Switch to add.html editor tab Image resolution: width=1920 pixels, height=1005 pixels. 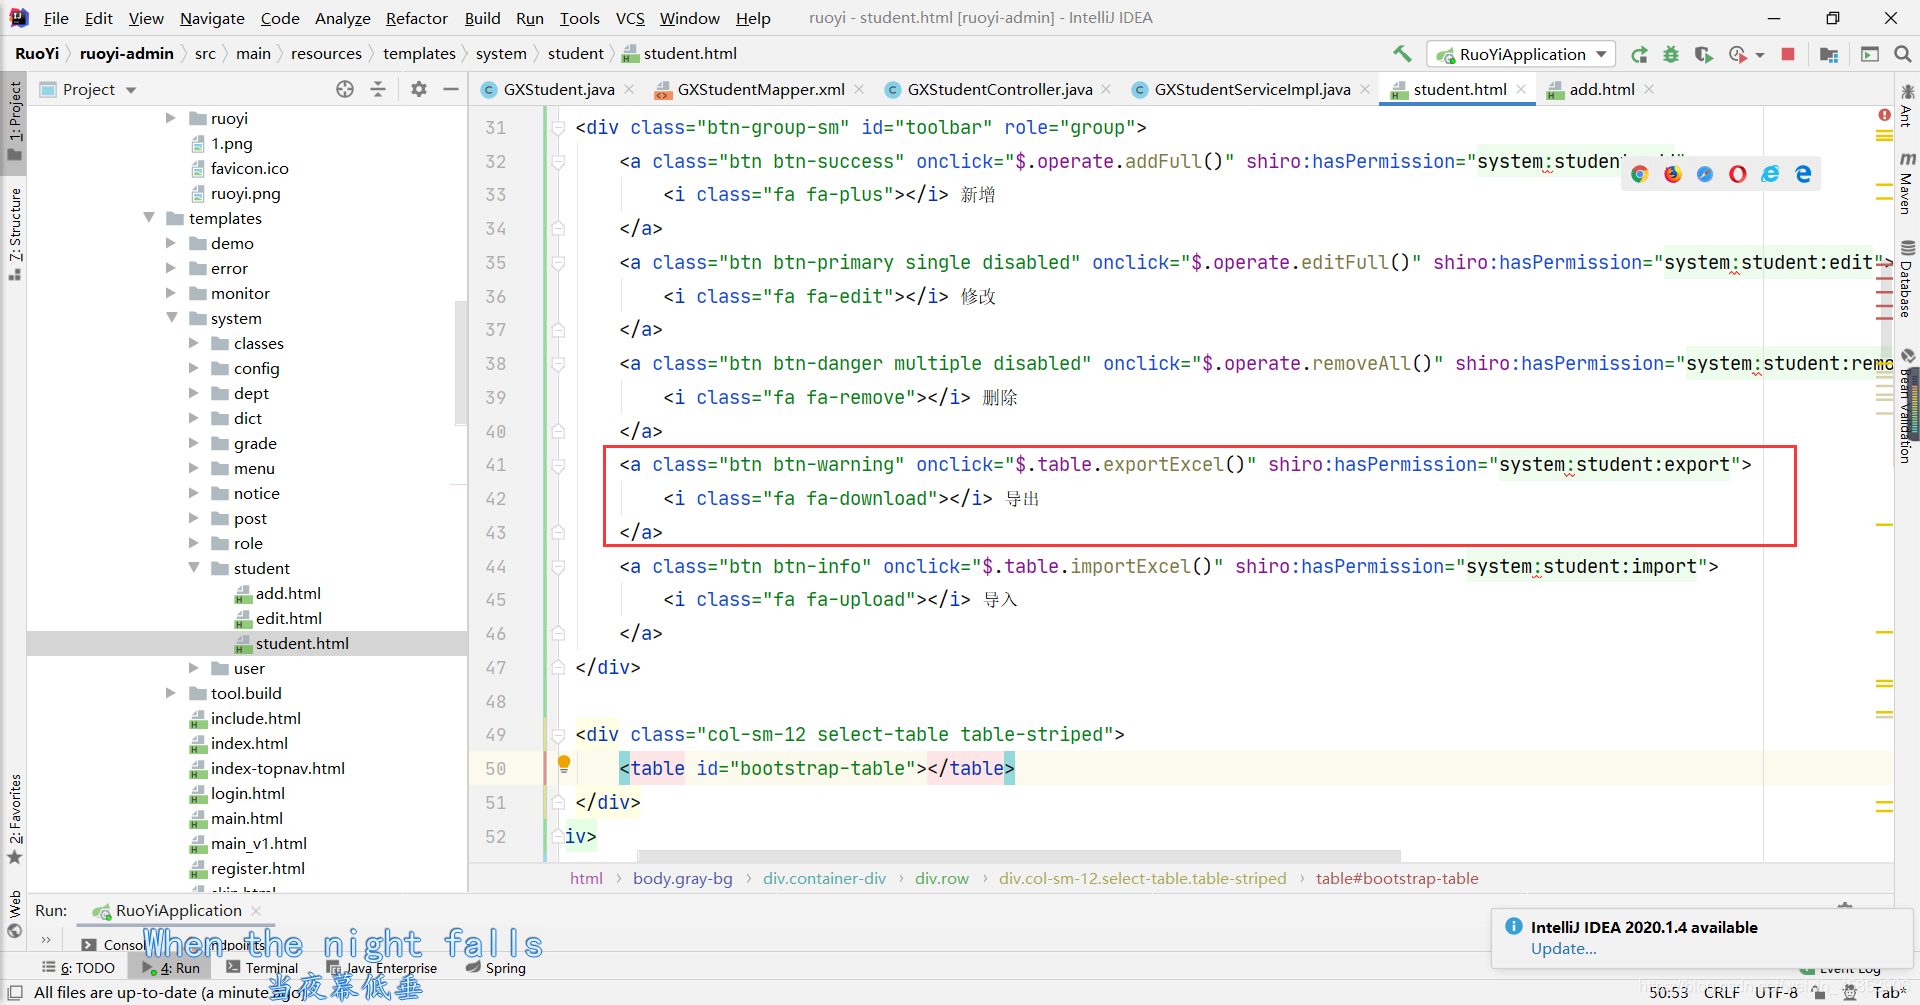(1601, 89)
